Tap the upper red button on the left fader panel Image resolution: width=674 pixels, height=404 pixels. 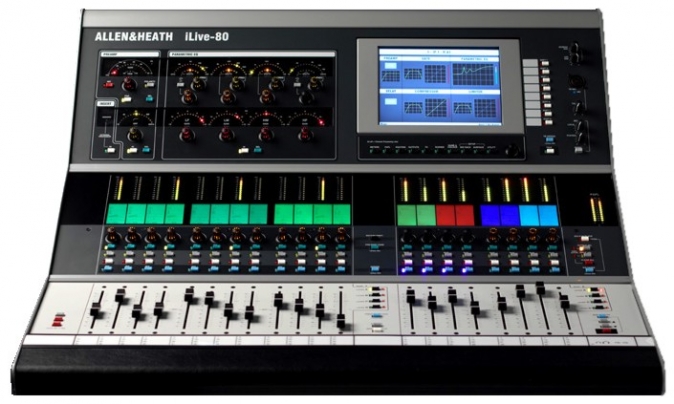[x=59, y=319]
